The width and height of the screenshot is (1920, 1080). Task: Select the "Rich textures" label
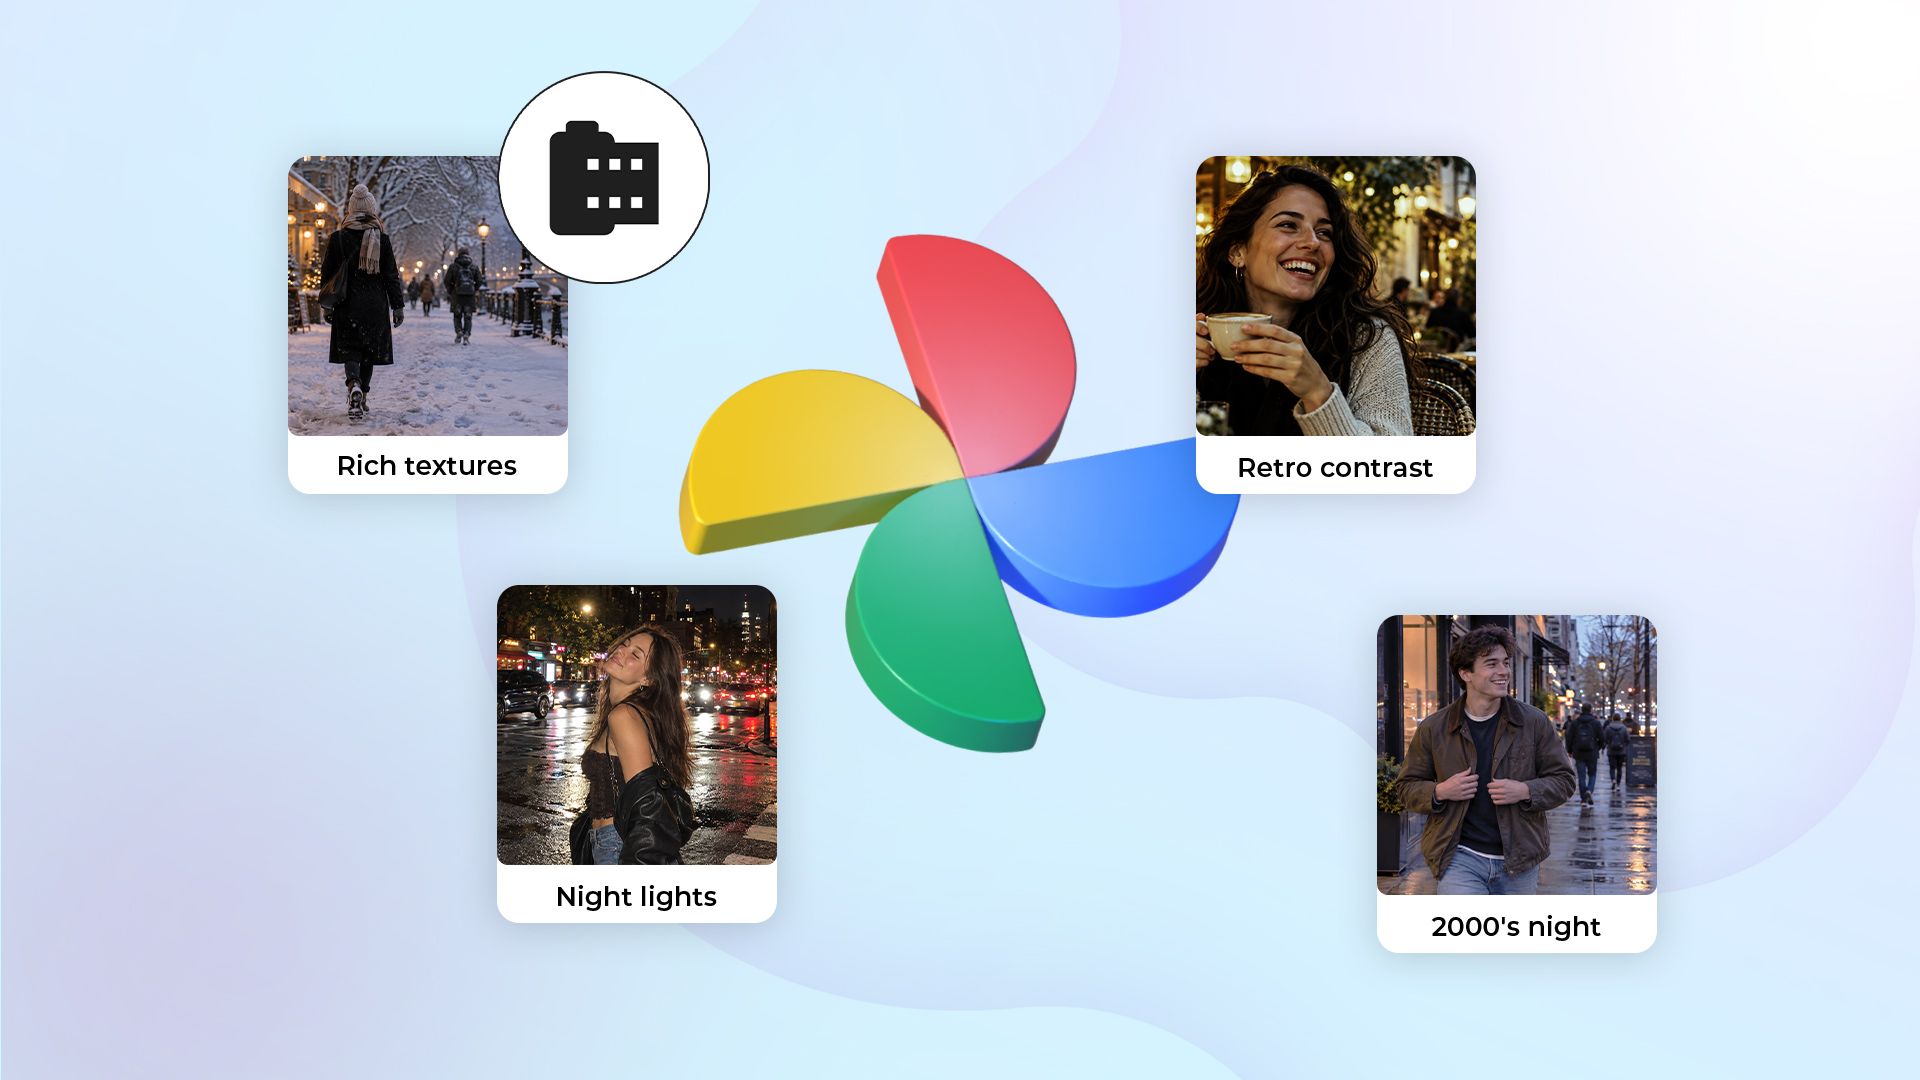[427, 466]
